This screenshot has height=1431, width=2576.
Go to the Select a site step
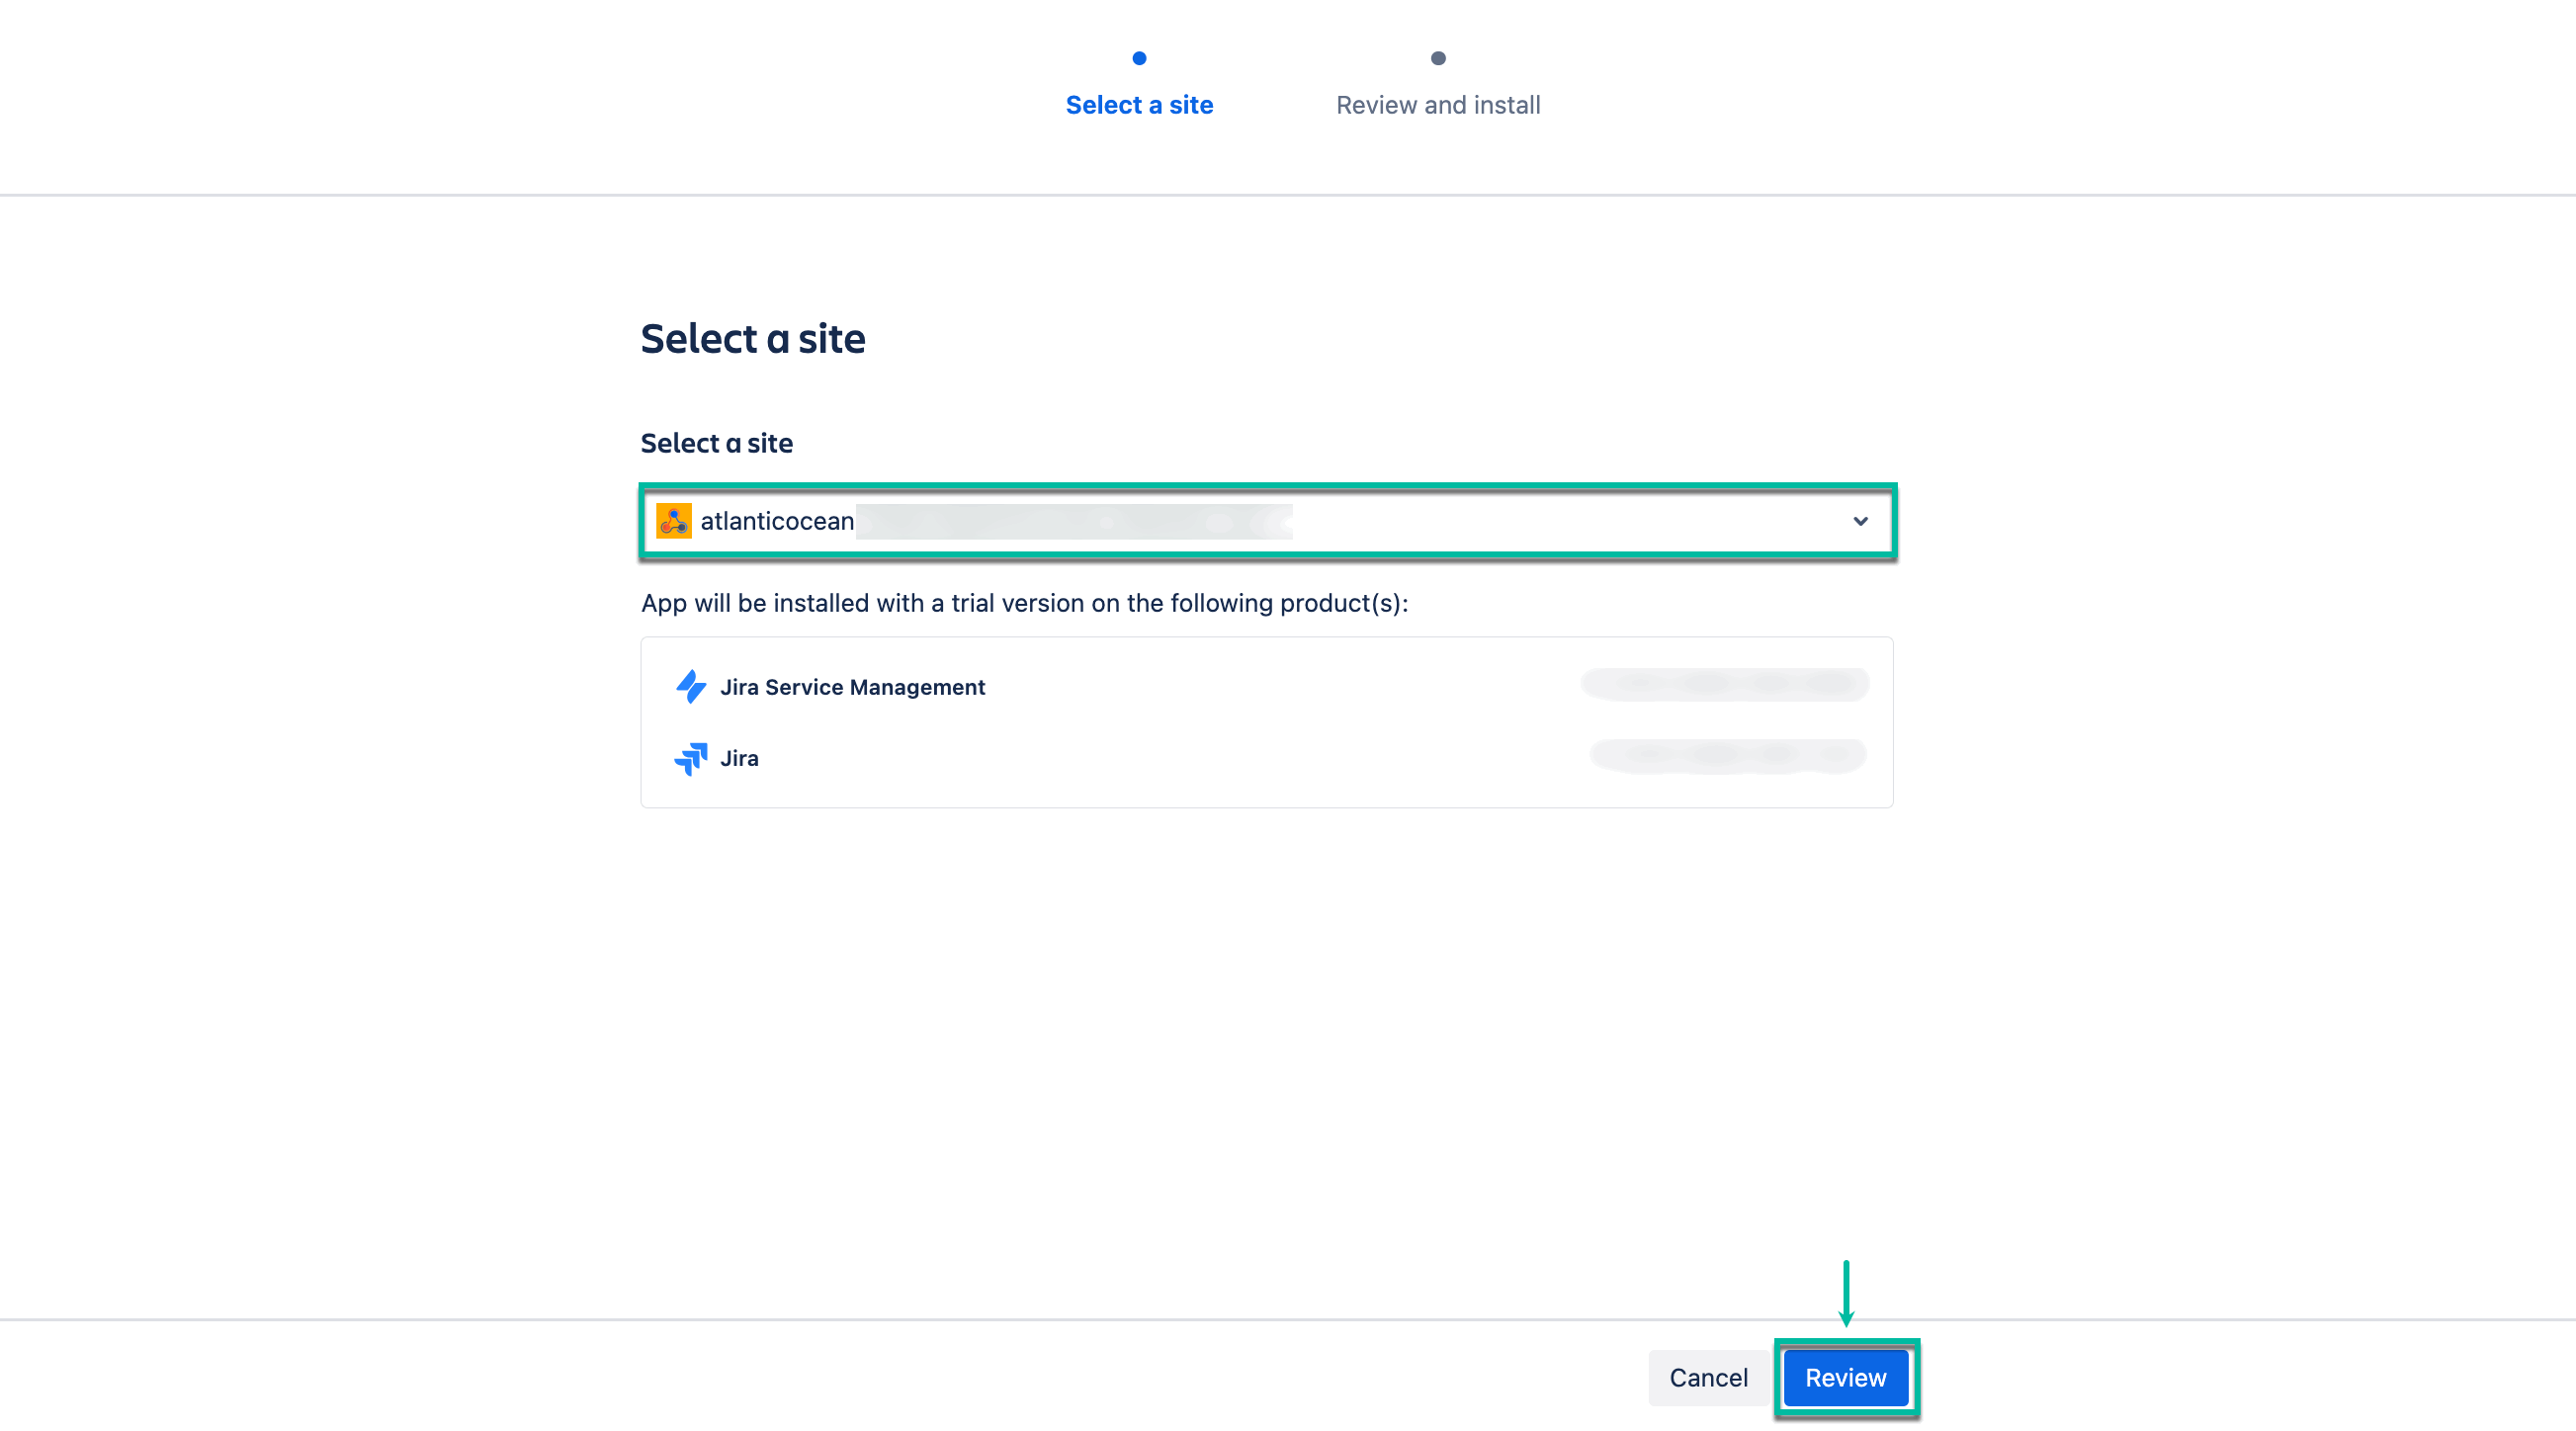[x=1139, y=105]
